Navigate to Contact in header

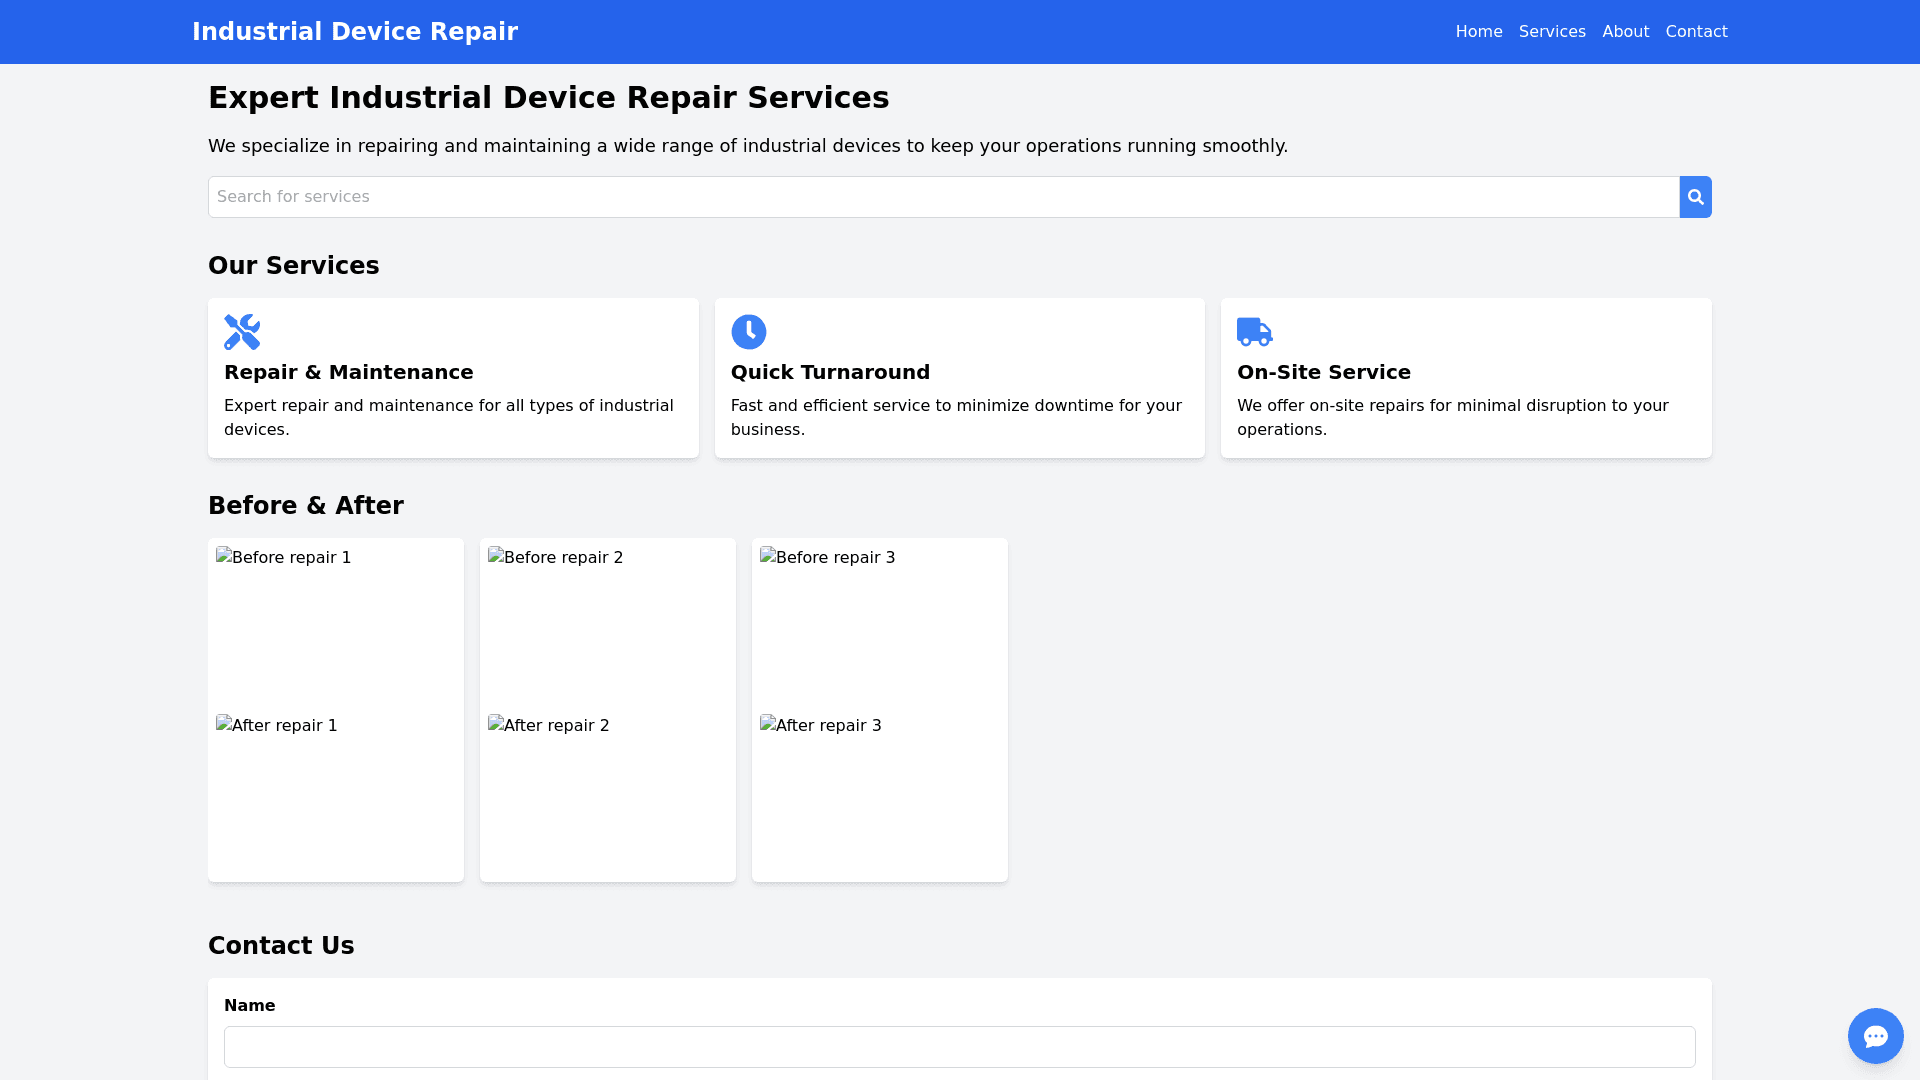pos(1696,32)
